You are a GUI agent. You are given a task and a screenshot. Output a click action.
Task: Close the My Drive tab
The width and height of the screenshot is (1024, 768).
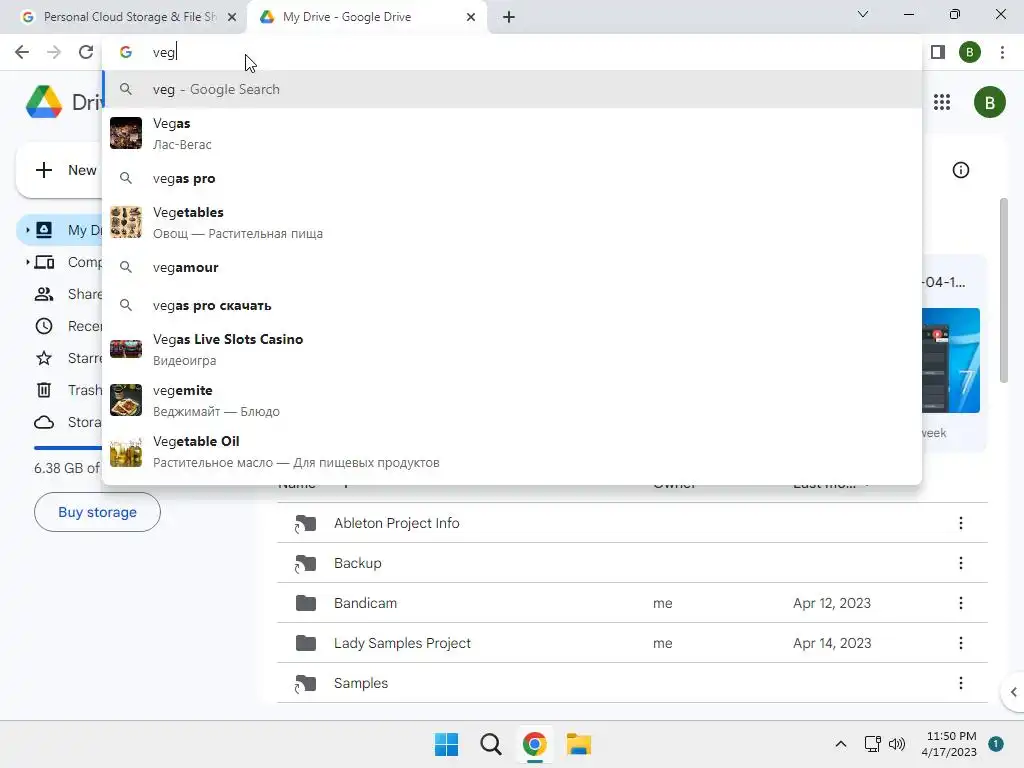pyautogui.click(x=471, y=17)
